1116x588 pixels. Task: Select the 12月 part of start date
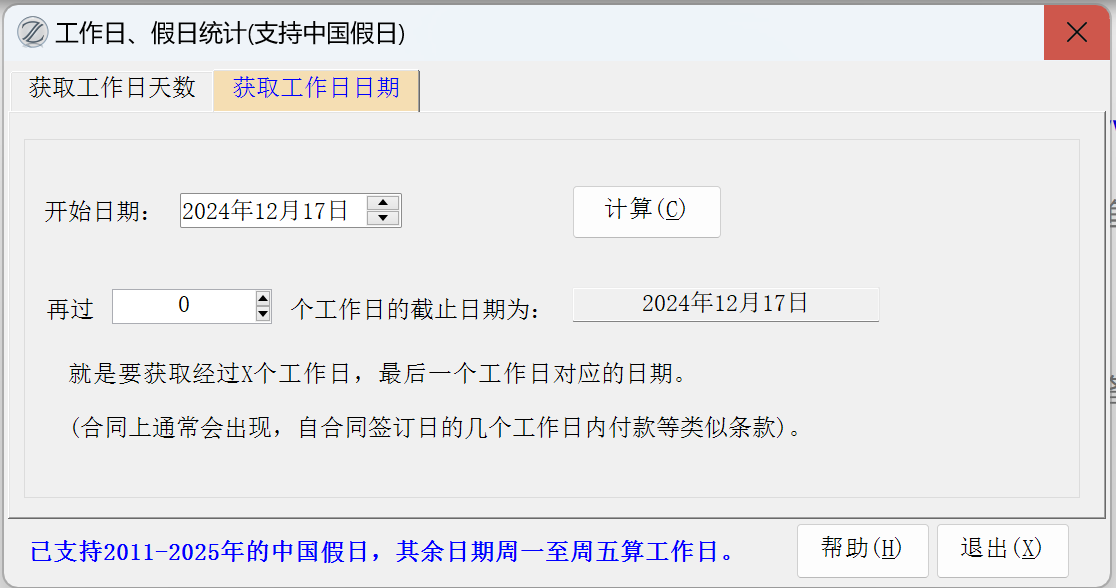click(x=277, y=211)
